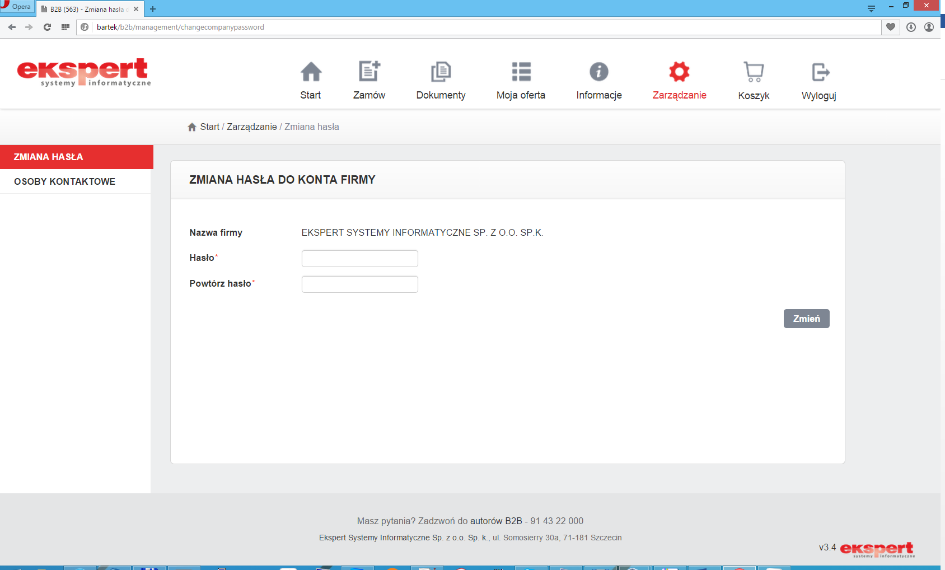Viewport: 945px width, 570px height.
Task: Open the Informacje info icon
Action: 598,72
